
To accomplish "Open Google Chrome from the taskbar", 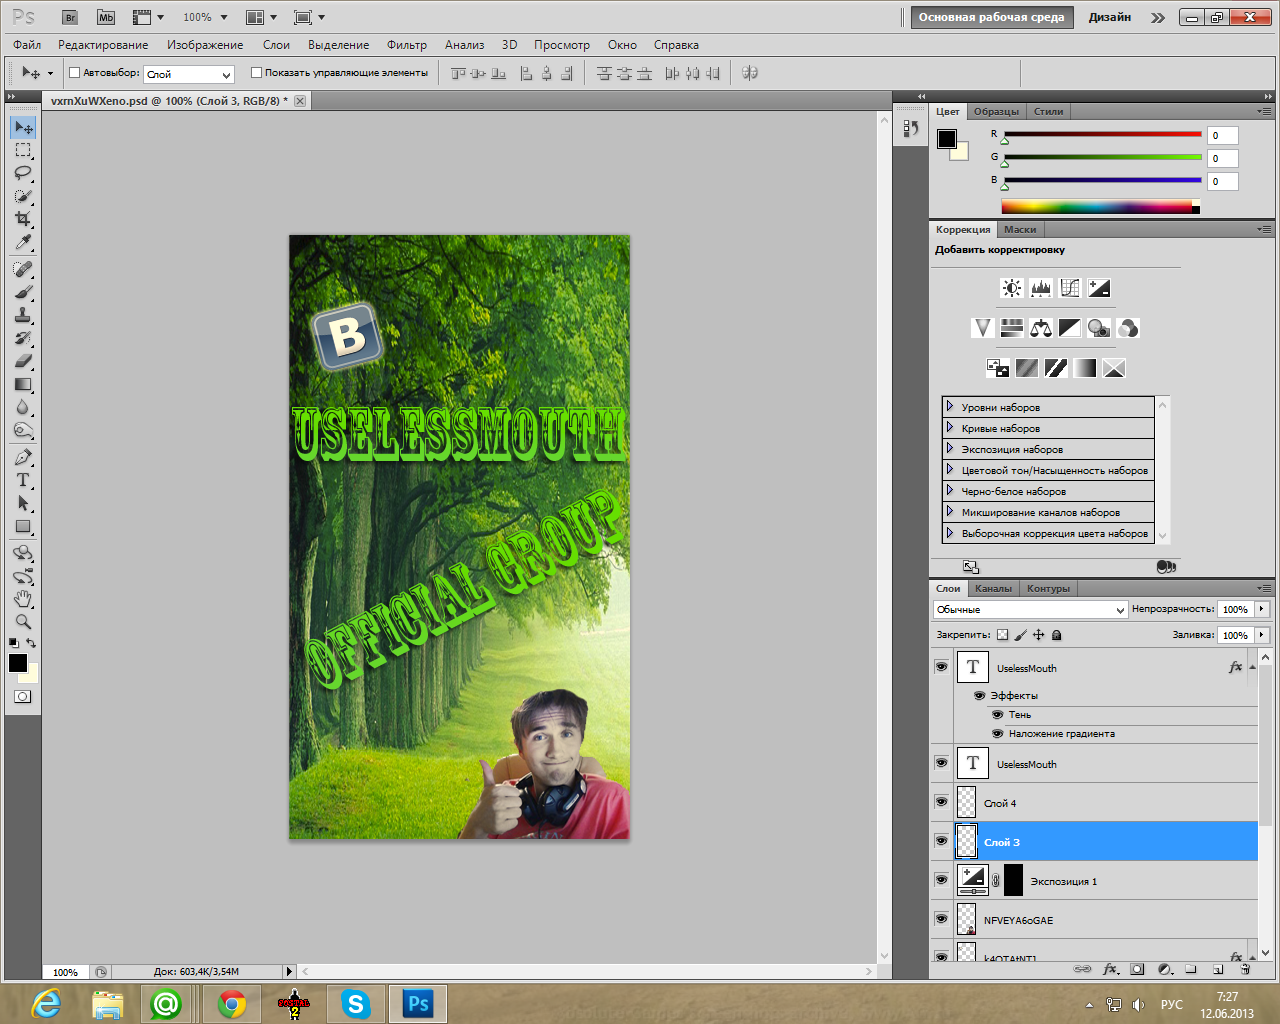I will [x=232, y=1003].
